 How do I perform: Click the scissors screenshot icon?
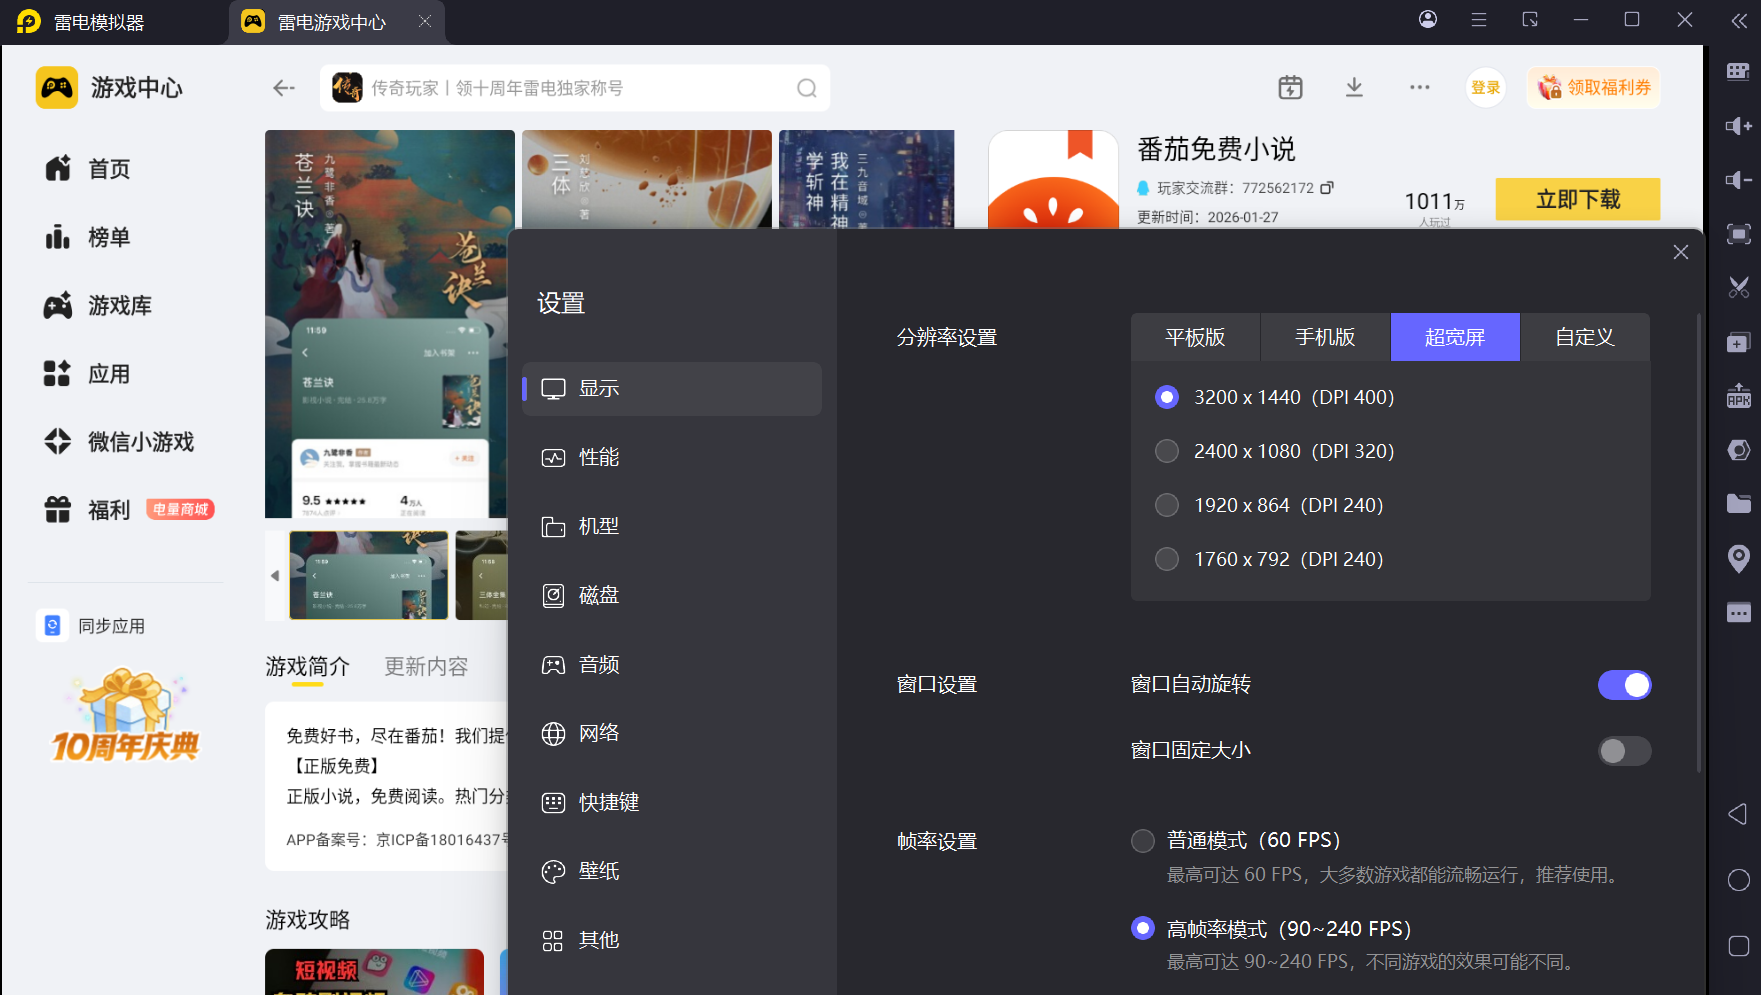(1738, 288)
